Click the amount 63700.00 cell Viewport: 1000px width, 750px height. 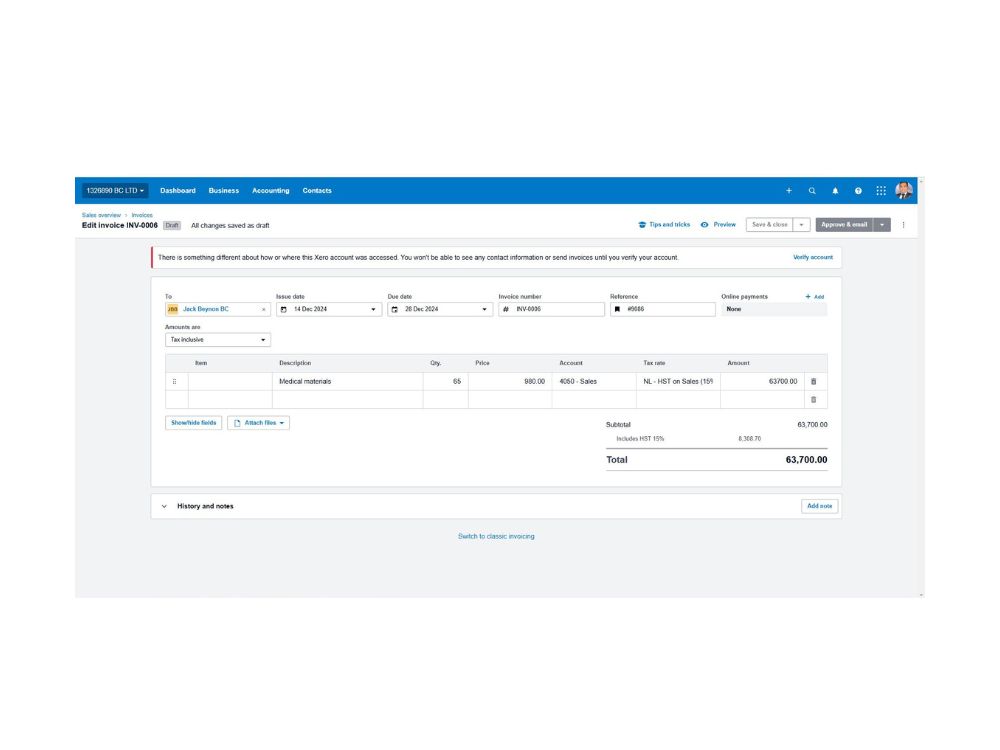coord(762,381)
